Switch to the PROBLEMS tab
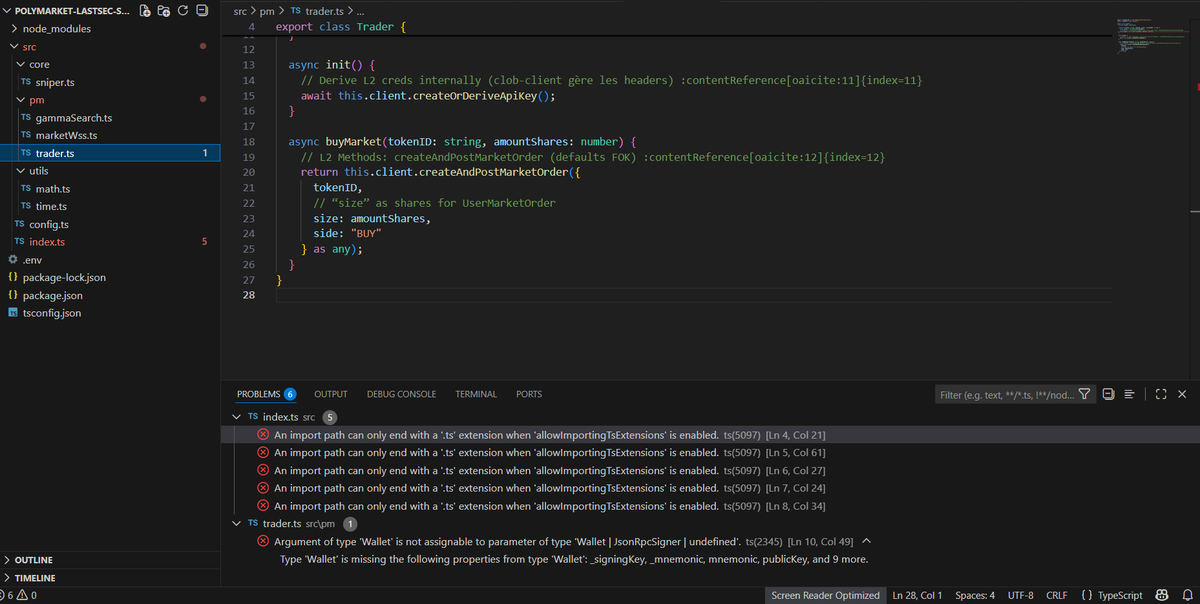The height and width of the screenshot is (604, 1200). pyautogui.click(x=266, y=394)
